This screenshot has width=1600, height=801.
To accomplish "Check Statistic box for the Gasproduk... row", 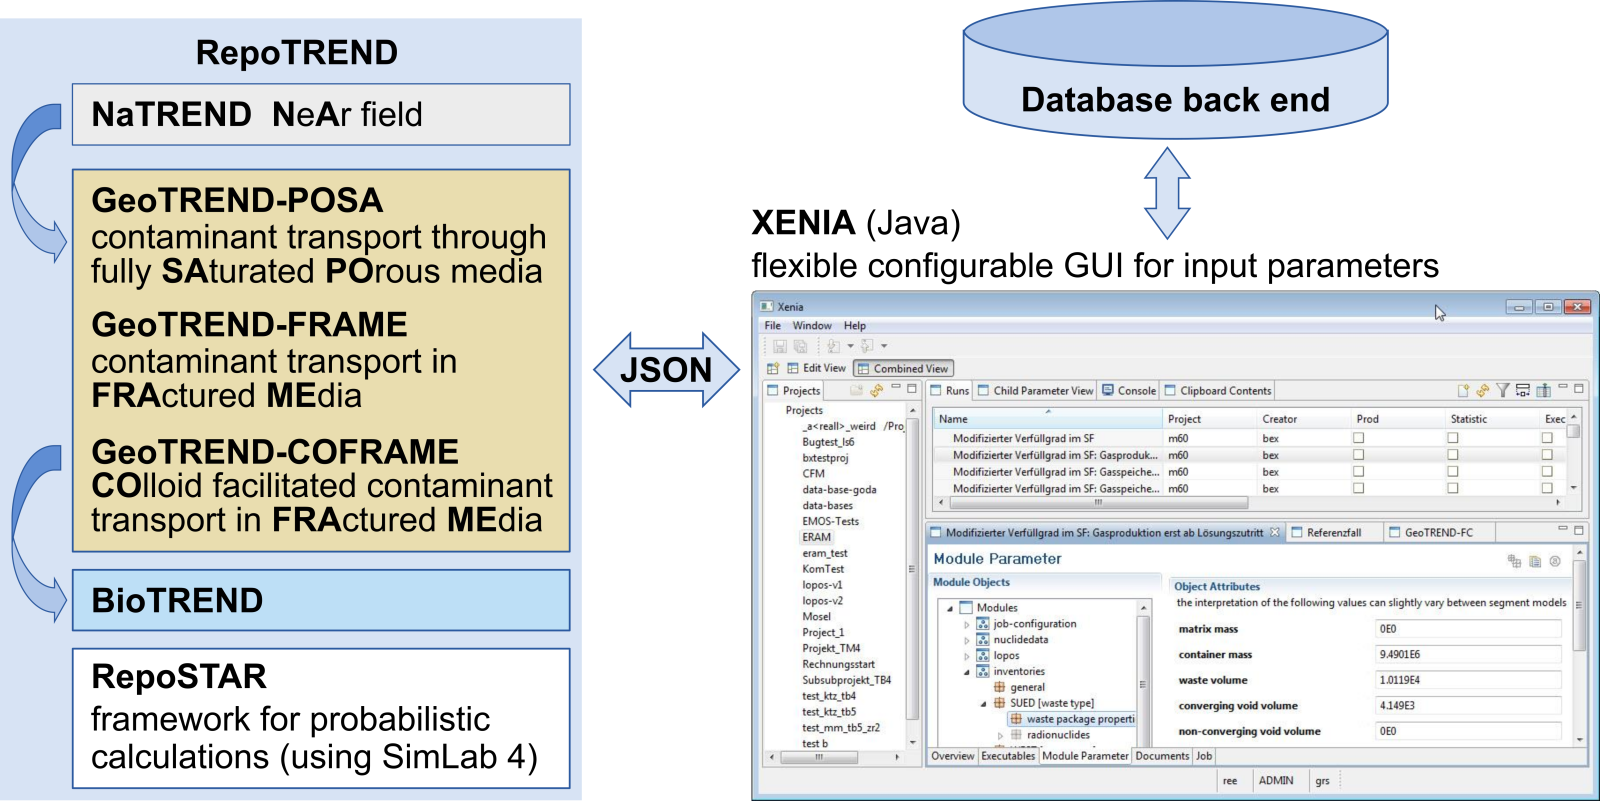I will point(1453,455).
